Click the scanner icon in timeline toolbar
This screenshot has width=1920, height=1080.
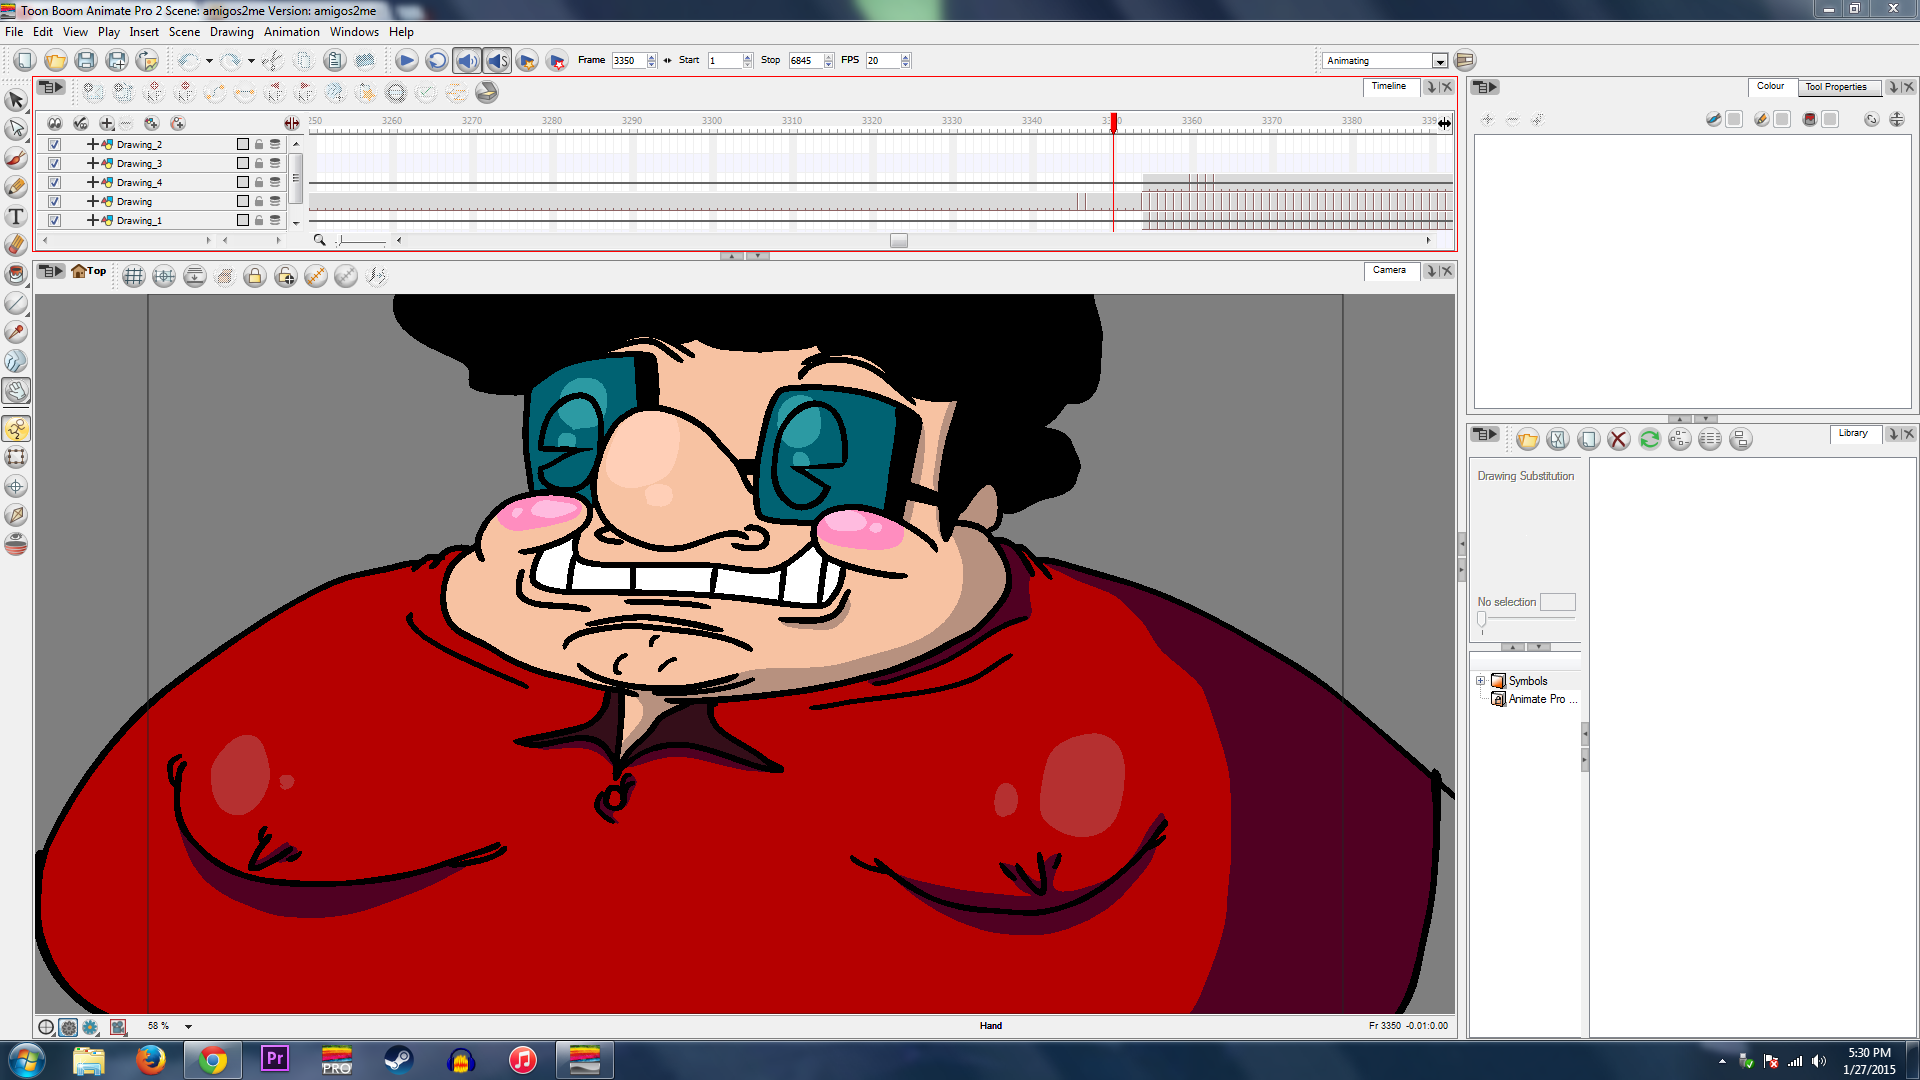[487, 93]
